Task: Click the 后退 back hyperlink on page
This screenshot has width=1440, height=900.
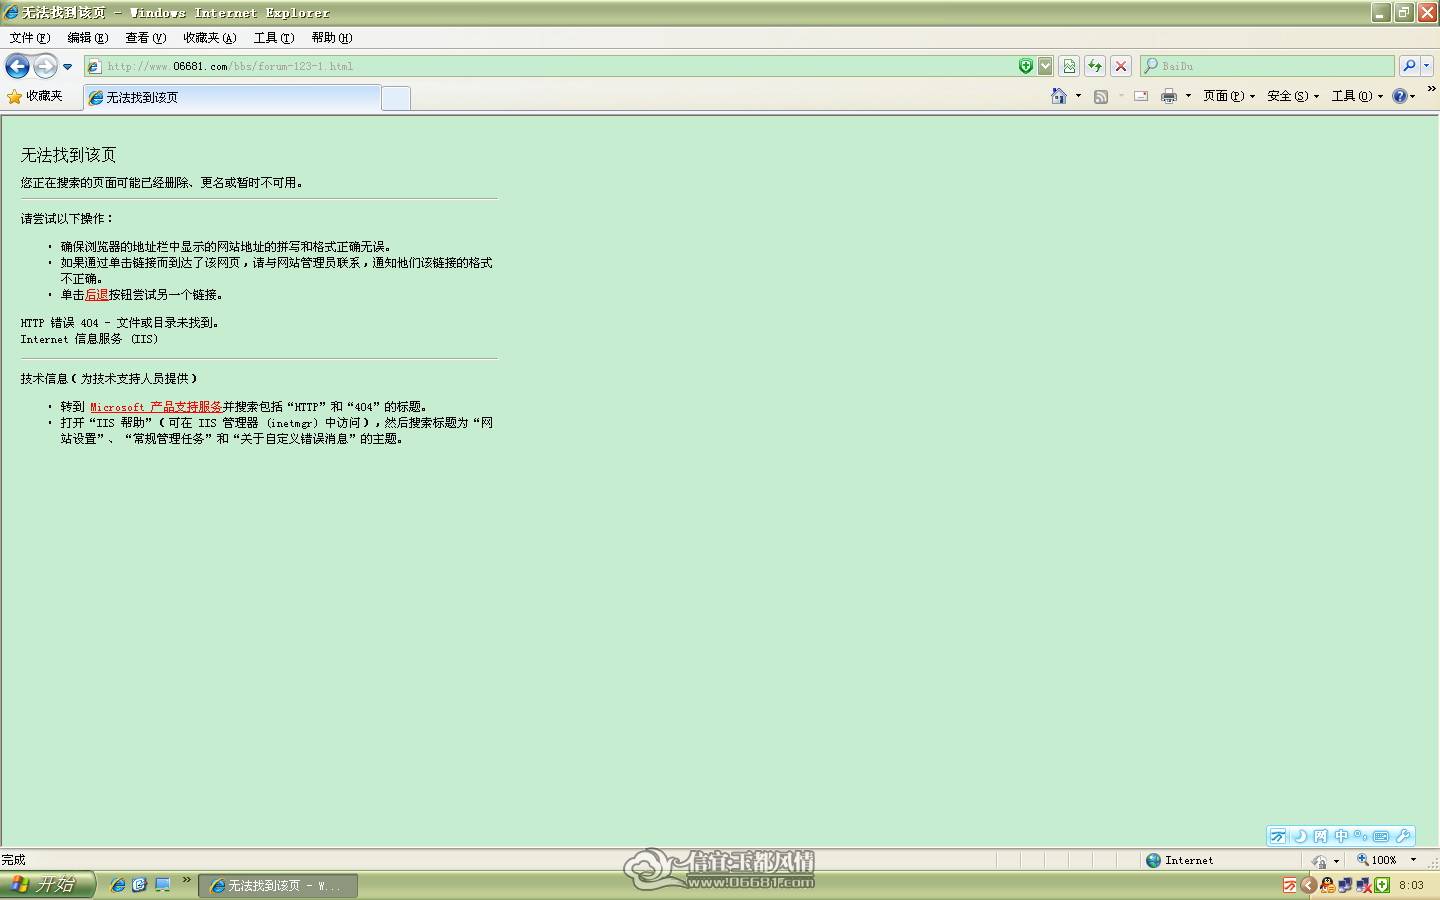Action: [x=96, y=295]
